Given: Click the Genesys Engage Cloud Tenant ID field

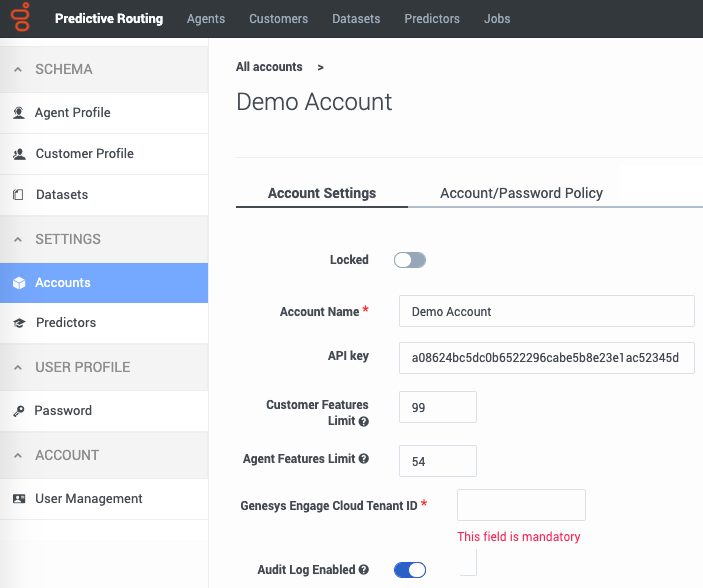Looking at the screenshot, I should pyautogui.click(x=521, y=505).
